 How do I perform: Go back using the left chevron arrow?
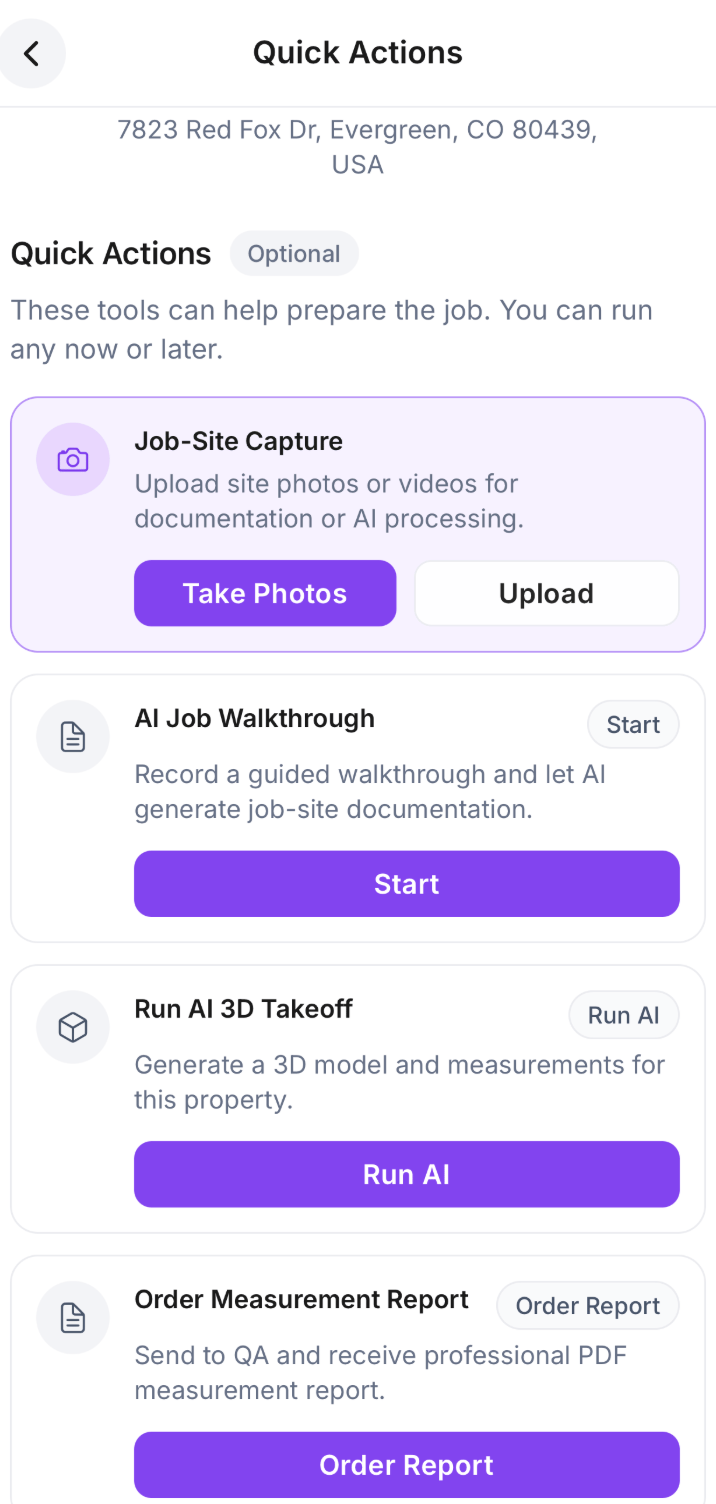(32, 53)
